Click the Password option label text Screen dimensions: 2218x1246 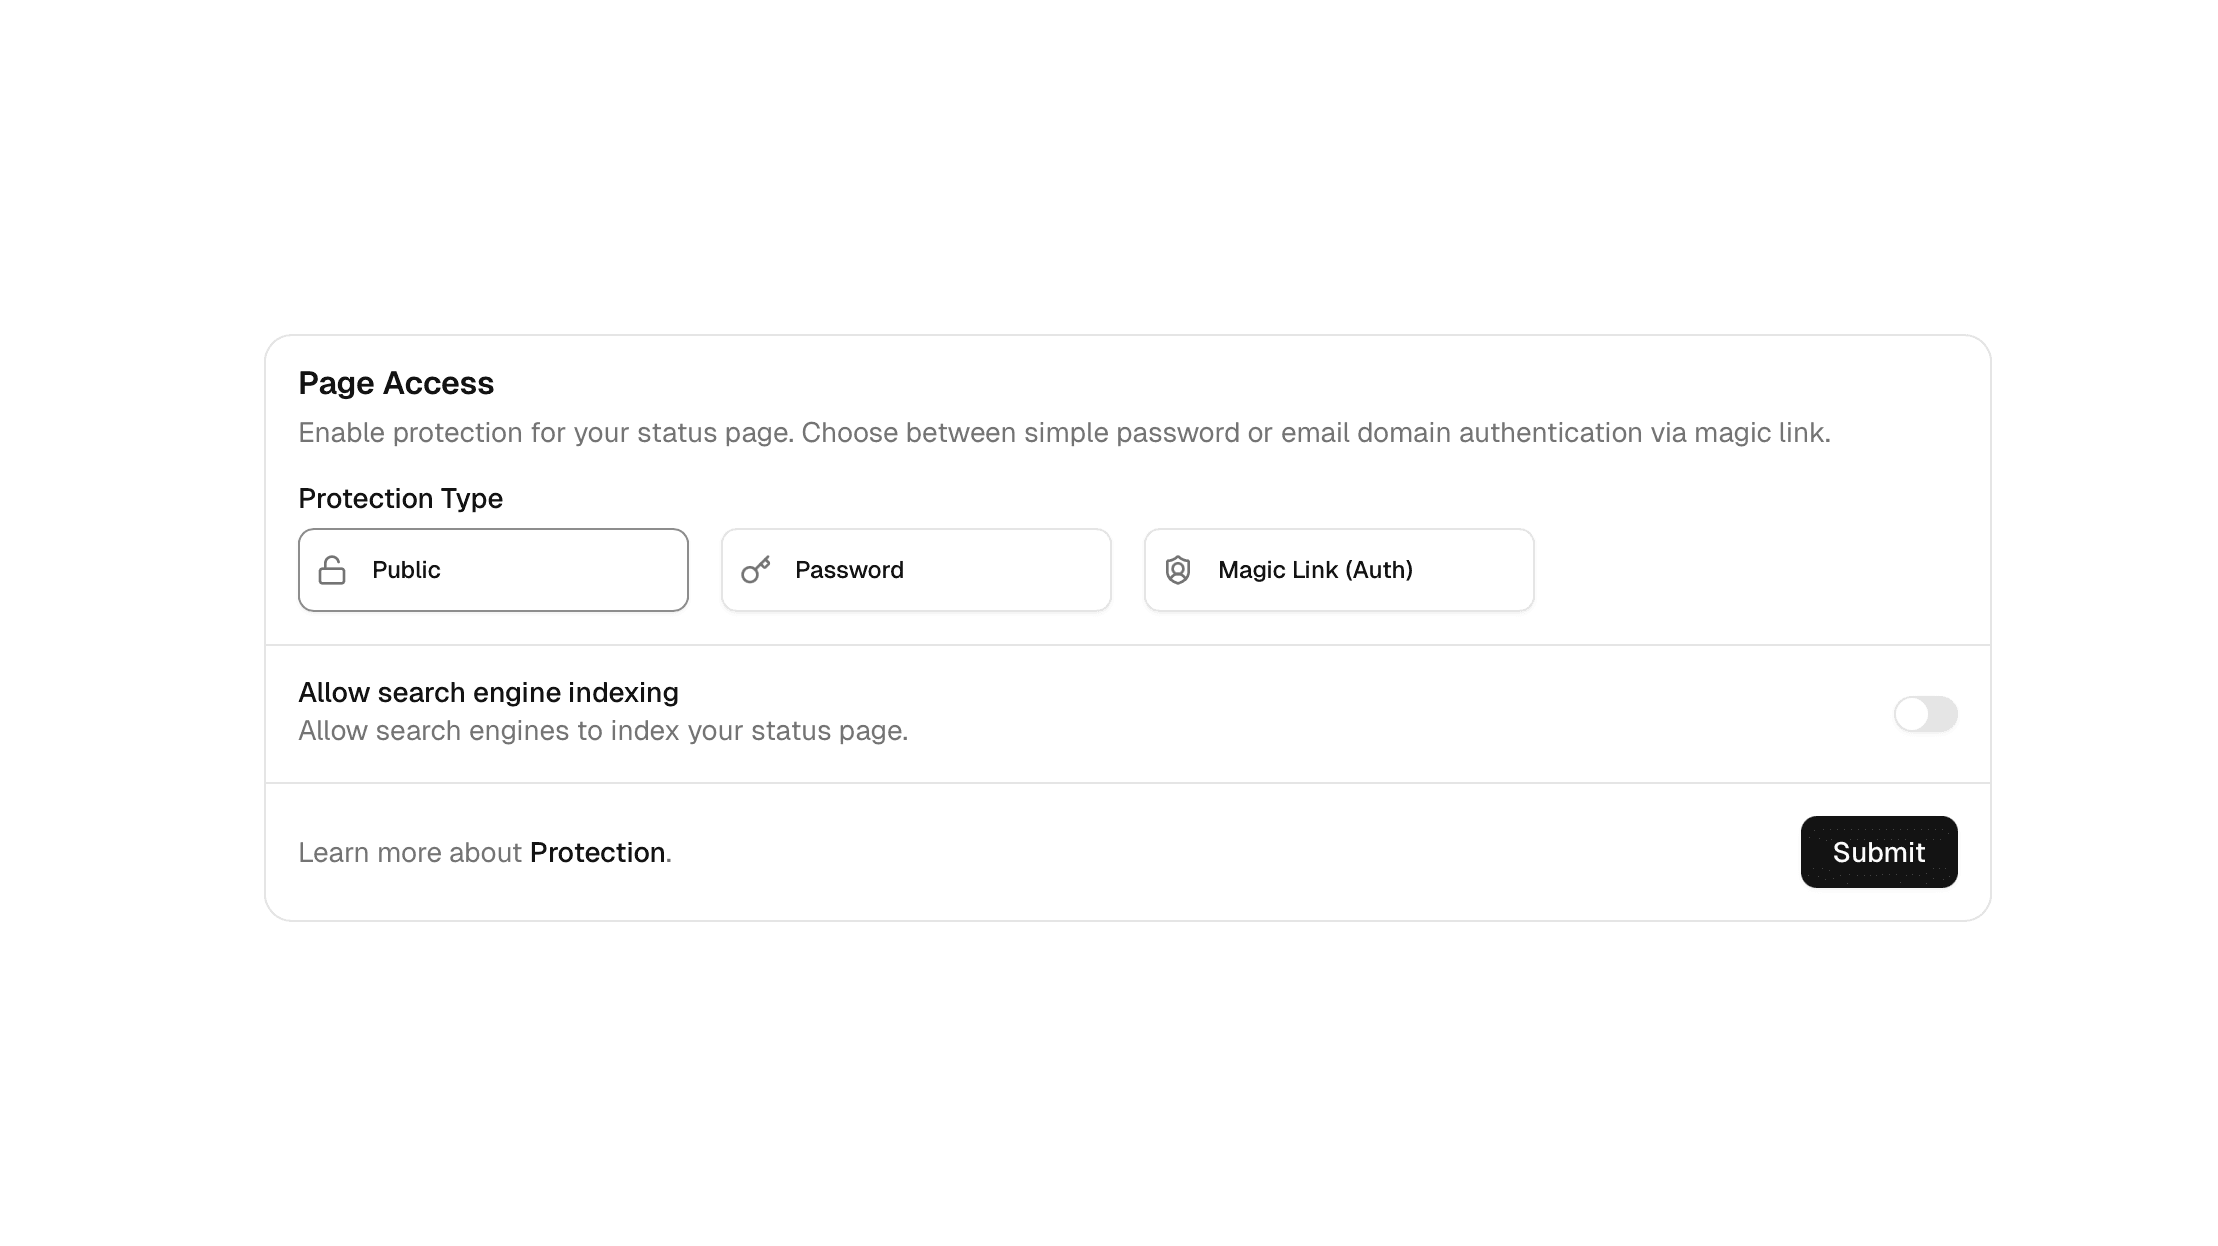click(x=849, y=569)
